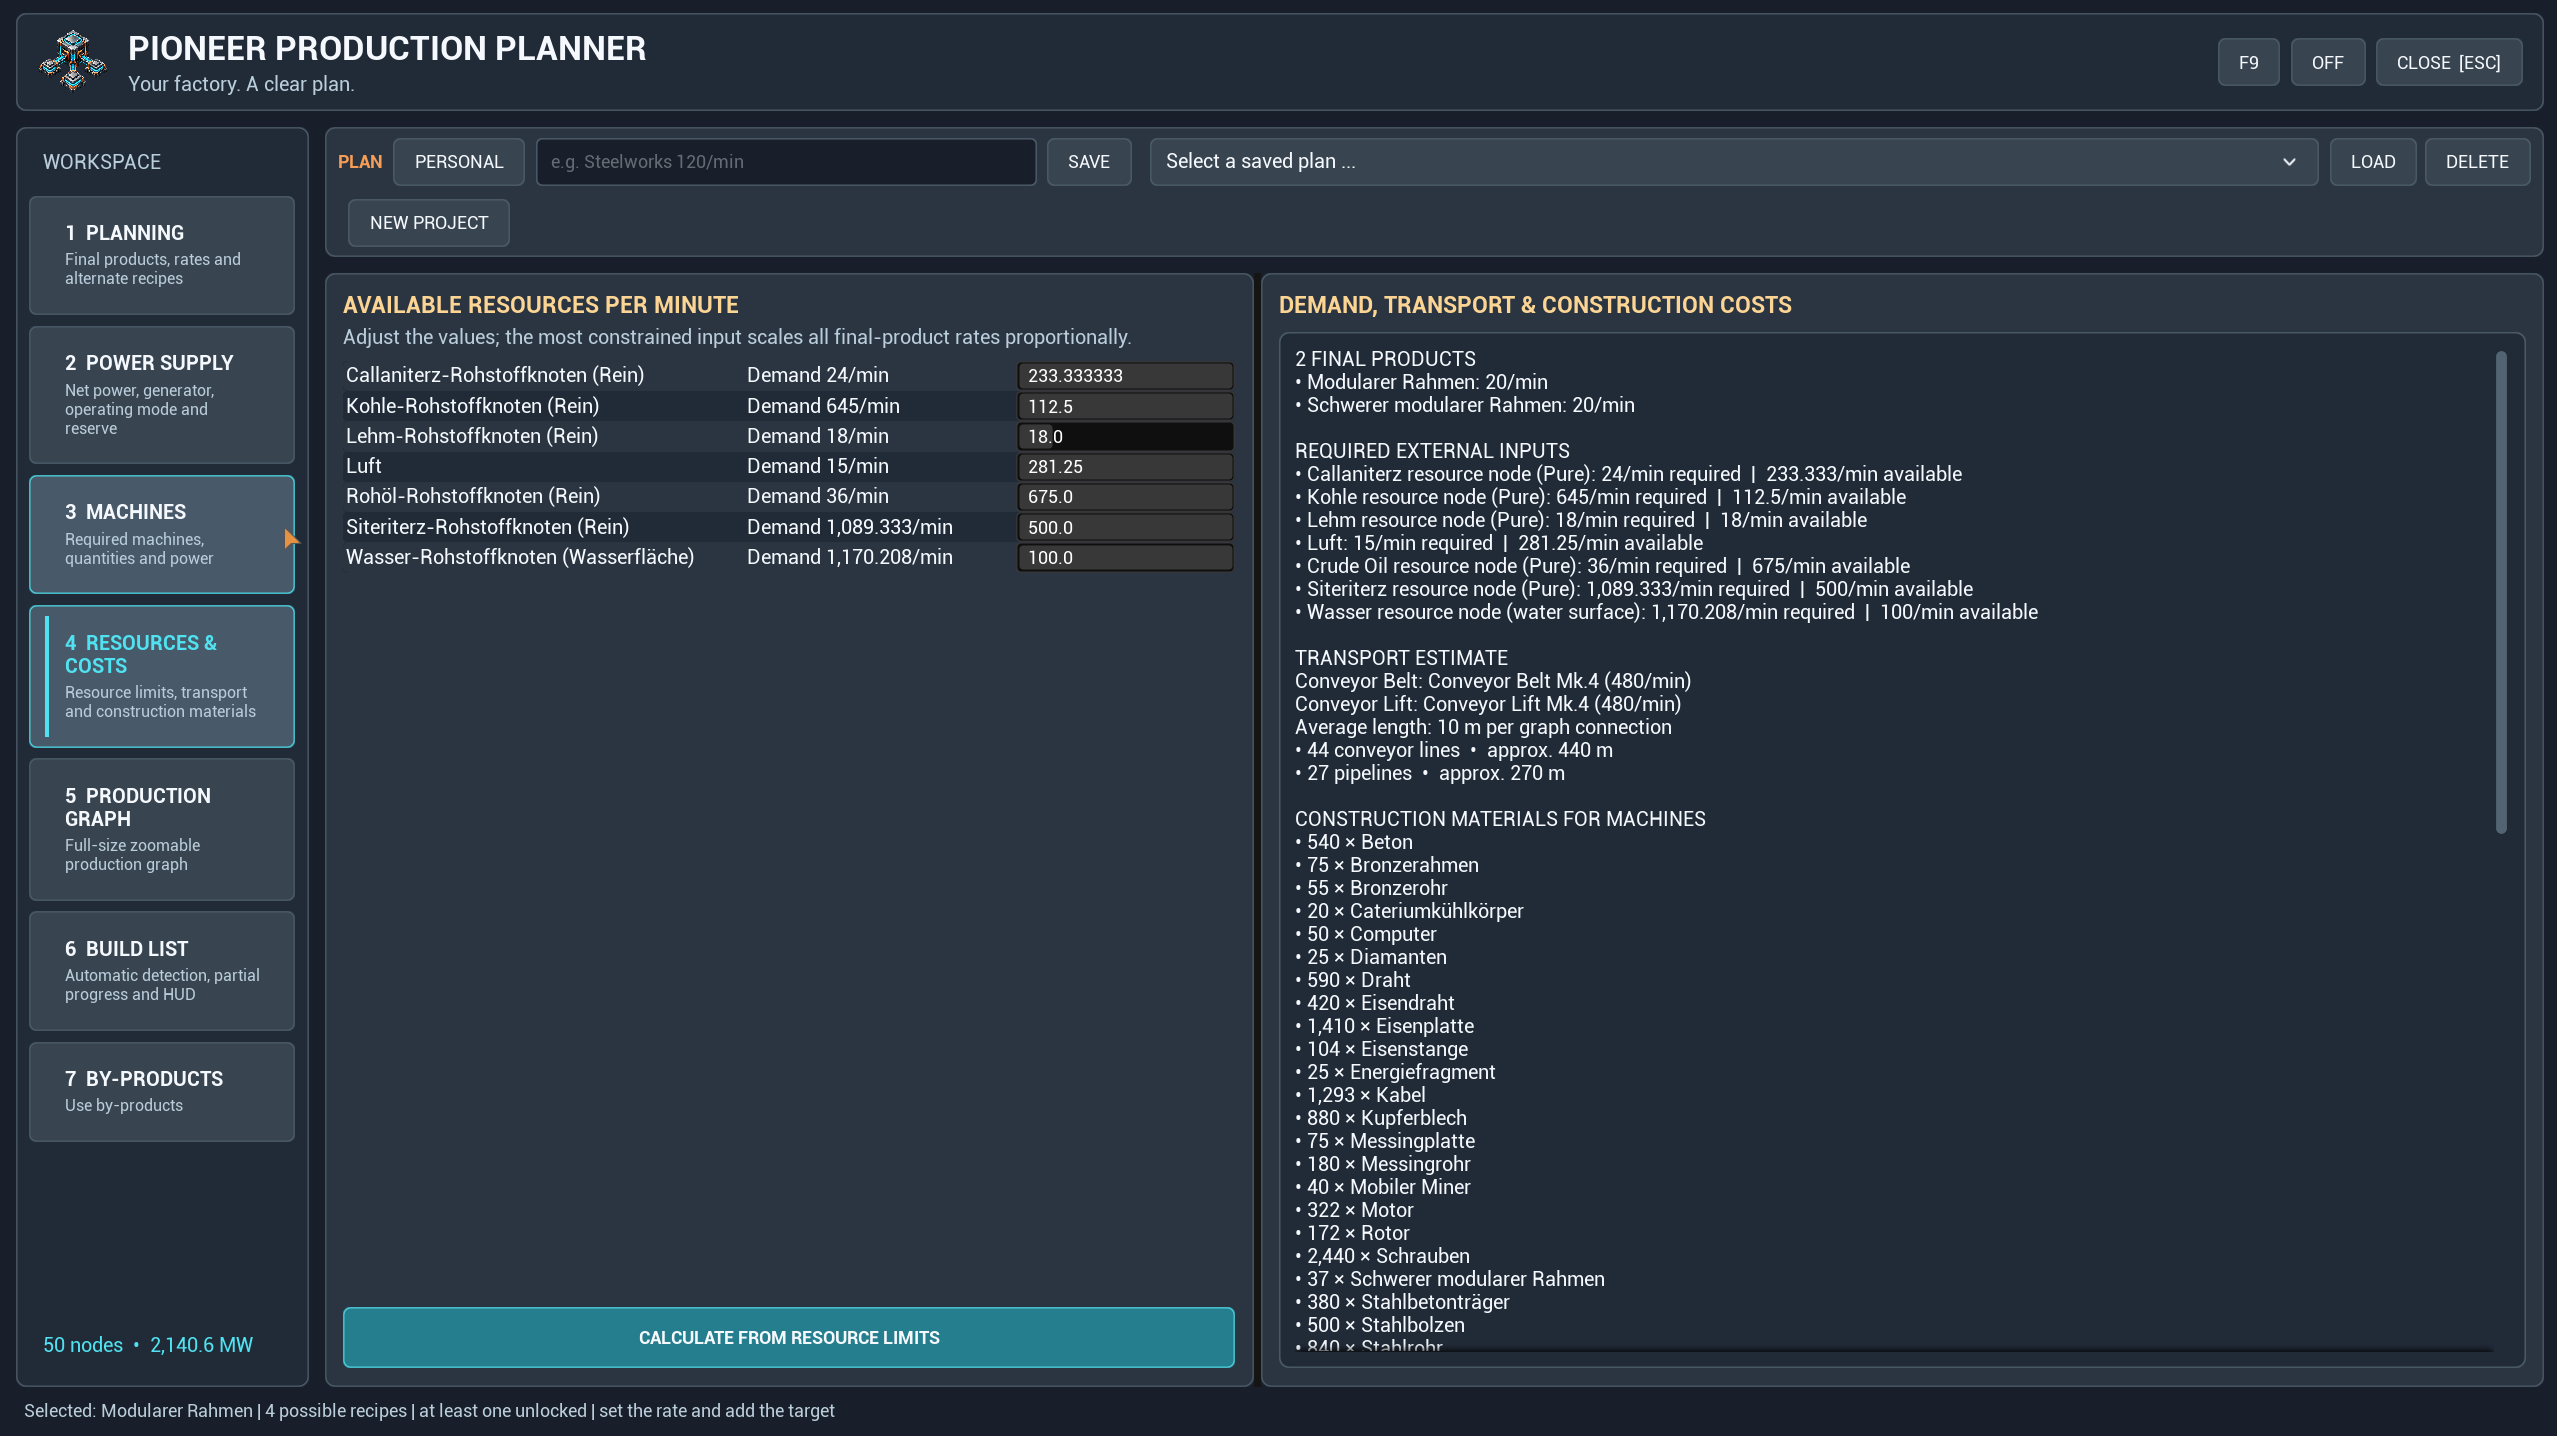Edit Rohöl-Rohstoffknoten available value 675.0
Viewport: 2557px width, 1436px height.
1124,497
